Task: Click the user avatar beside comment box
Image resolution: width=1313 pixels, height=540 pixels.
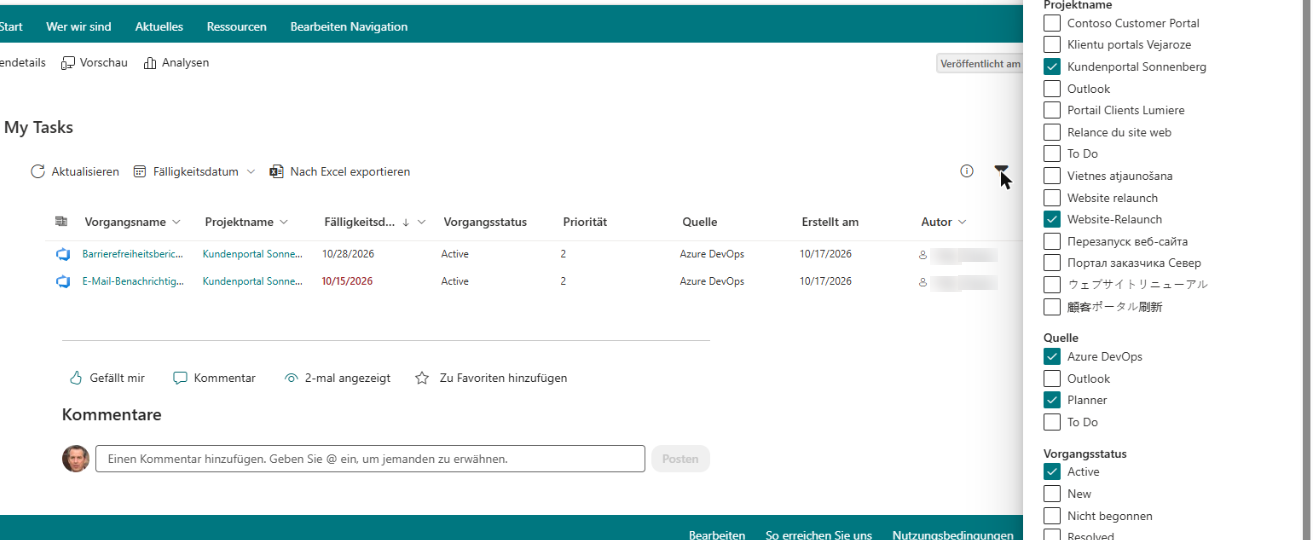Action: tap(75, 459)
